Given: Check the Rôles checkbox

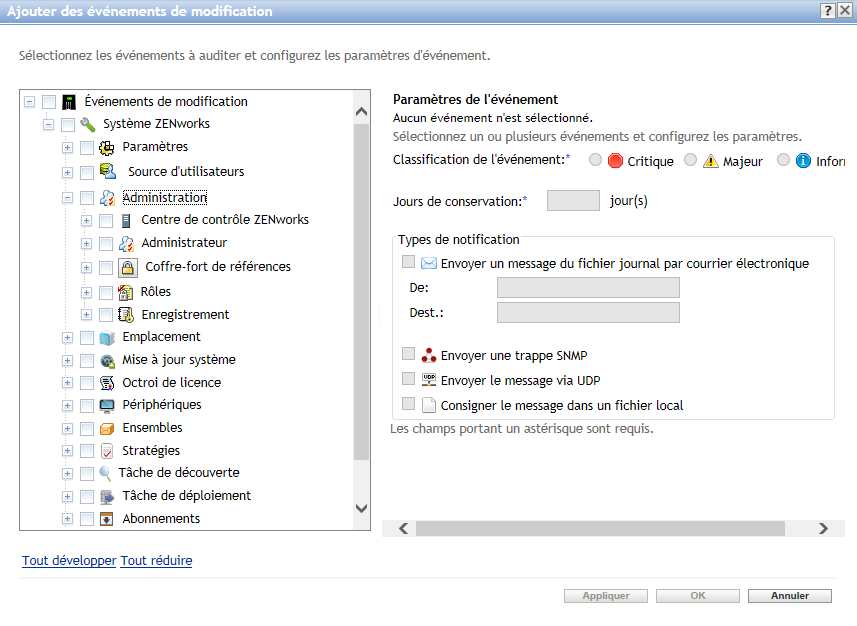Looking at the screenshot, I should tap(105, 292).
